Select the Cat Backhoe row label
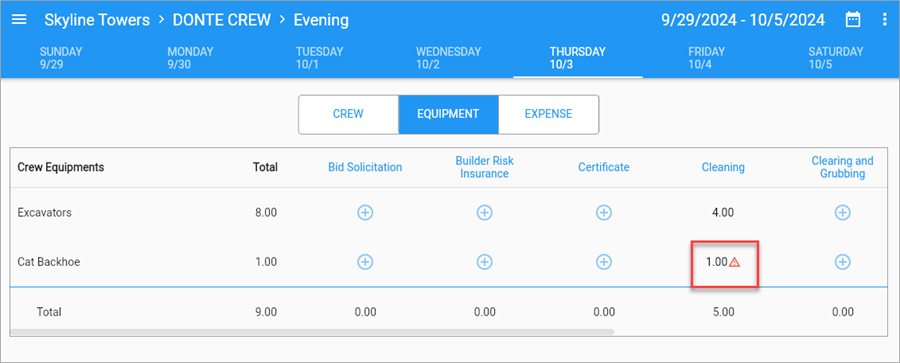This screenshot has width=900, height=363. point(49,262)
